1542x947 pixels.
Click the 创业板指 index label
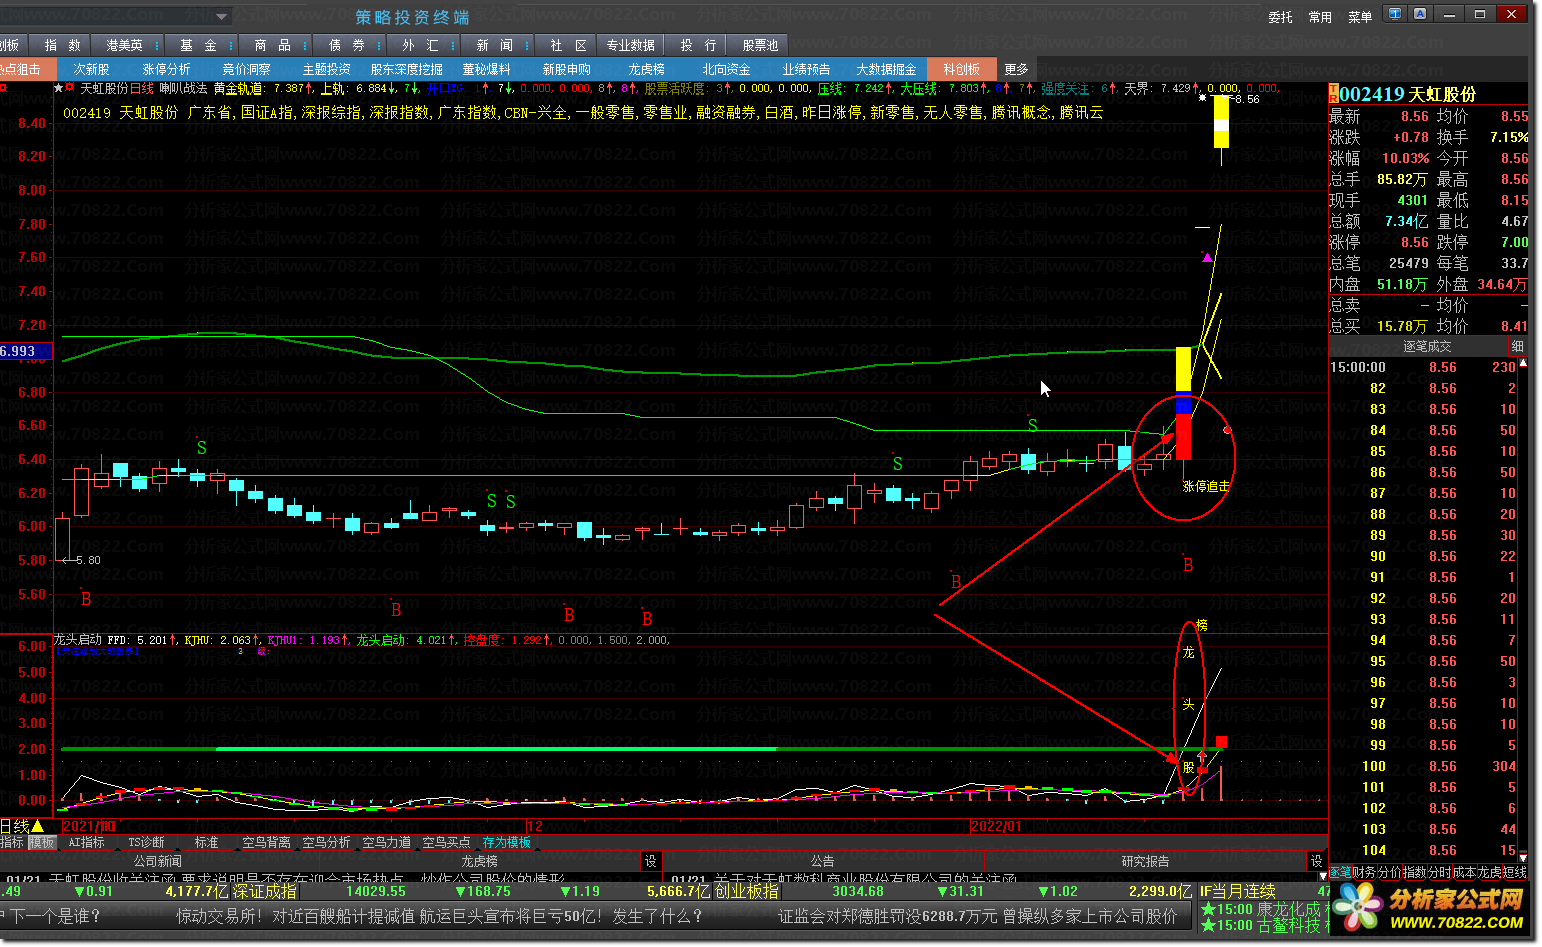(746, 891)
